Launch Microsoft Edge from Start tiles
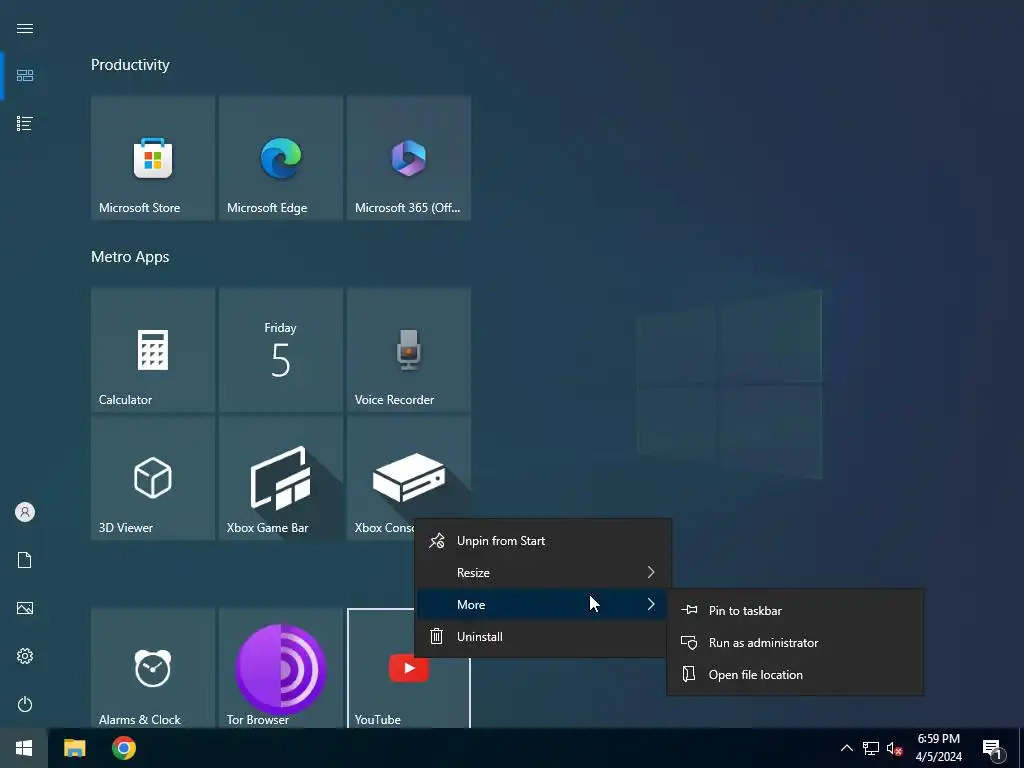Screen dimensions: 1024x768 281,158
